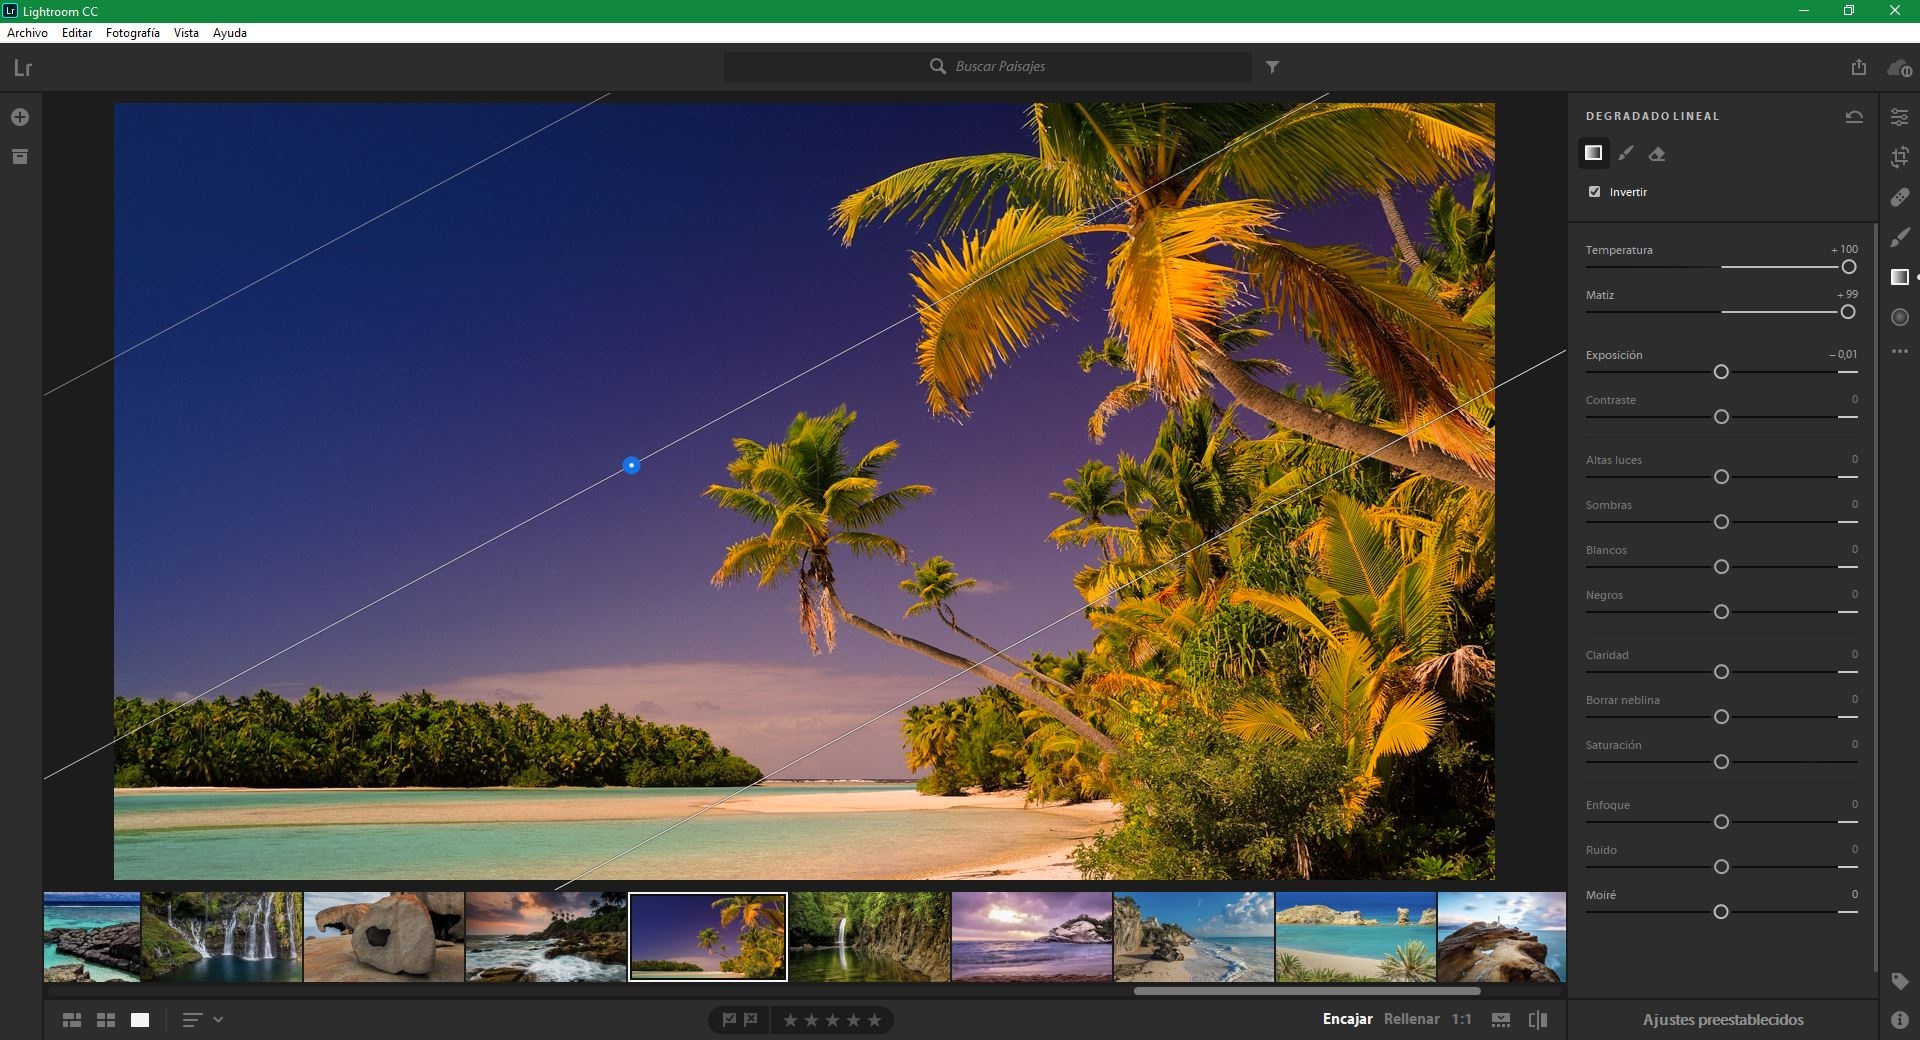
Task: Click the Temperatura slider handle
Action: [1849, 267]
